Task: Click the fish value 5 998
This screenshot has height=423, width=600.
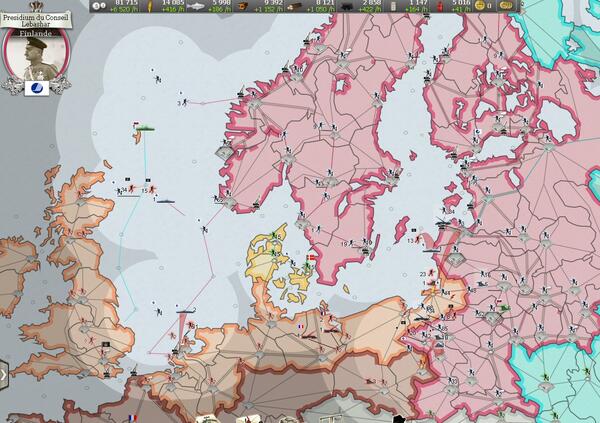Action: click(222, 2)
